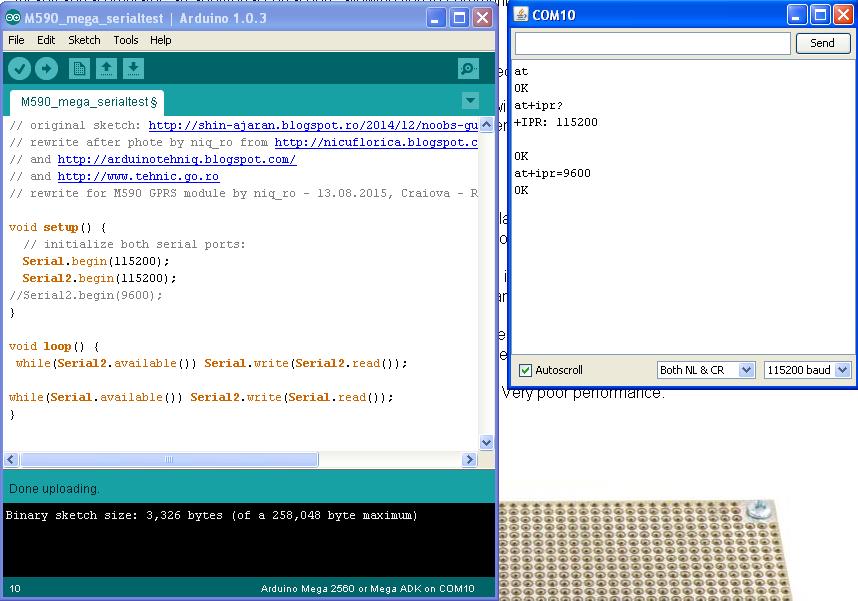The height and width of the screenshot is (601, 858).
Task: Toggle the Autoscroll checkbox in Serial Monitor
Action: click(x=524, y=370)
